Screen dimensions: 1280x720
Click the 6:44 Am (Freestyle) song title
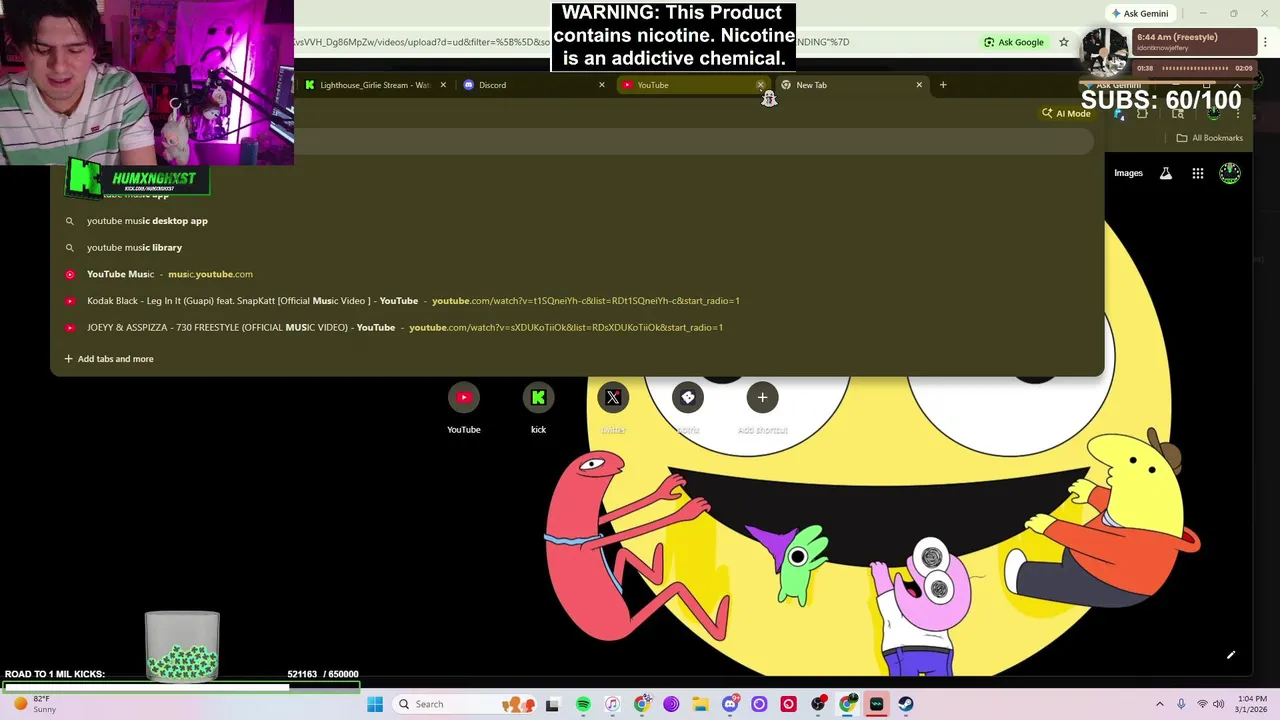coord(1177,37)
